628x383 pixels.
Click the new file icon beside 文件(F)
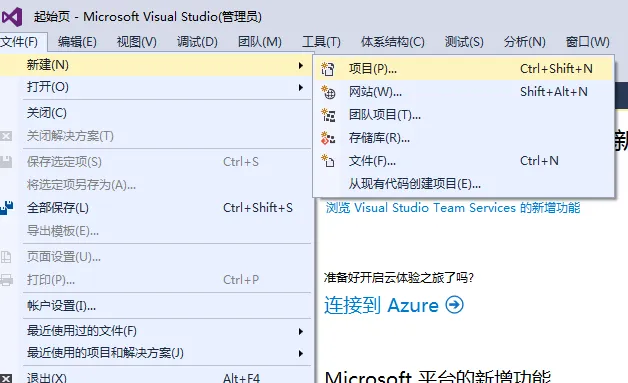coord(328,161)
